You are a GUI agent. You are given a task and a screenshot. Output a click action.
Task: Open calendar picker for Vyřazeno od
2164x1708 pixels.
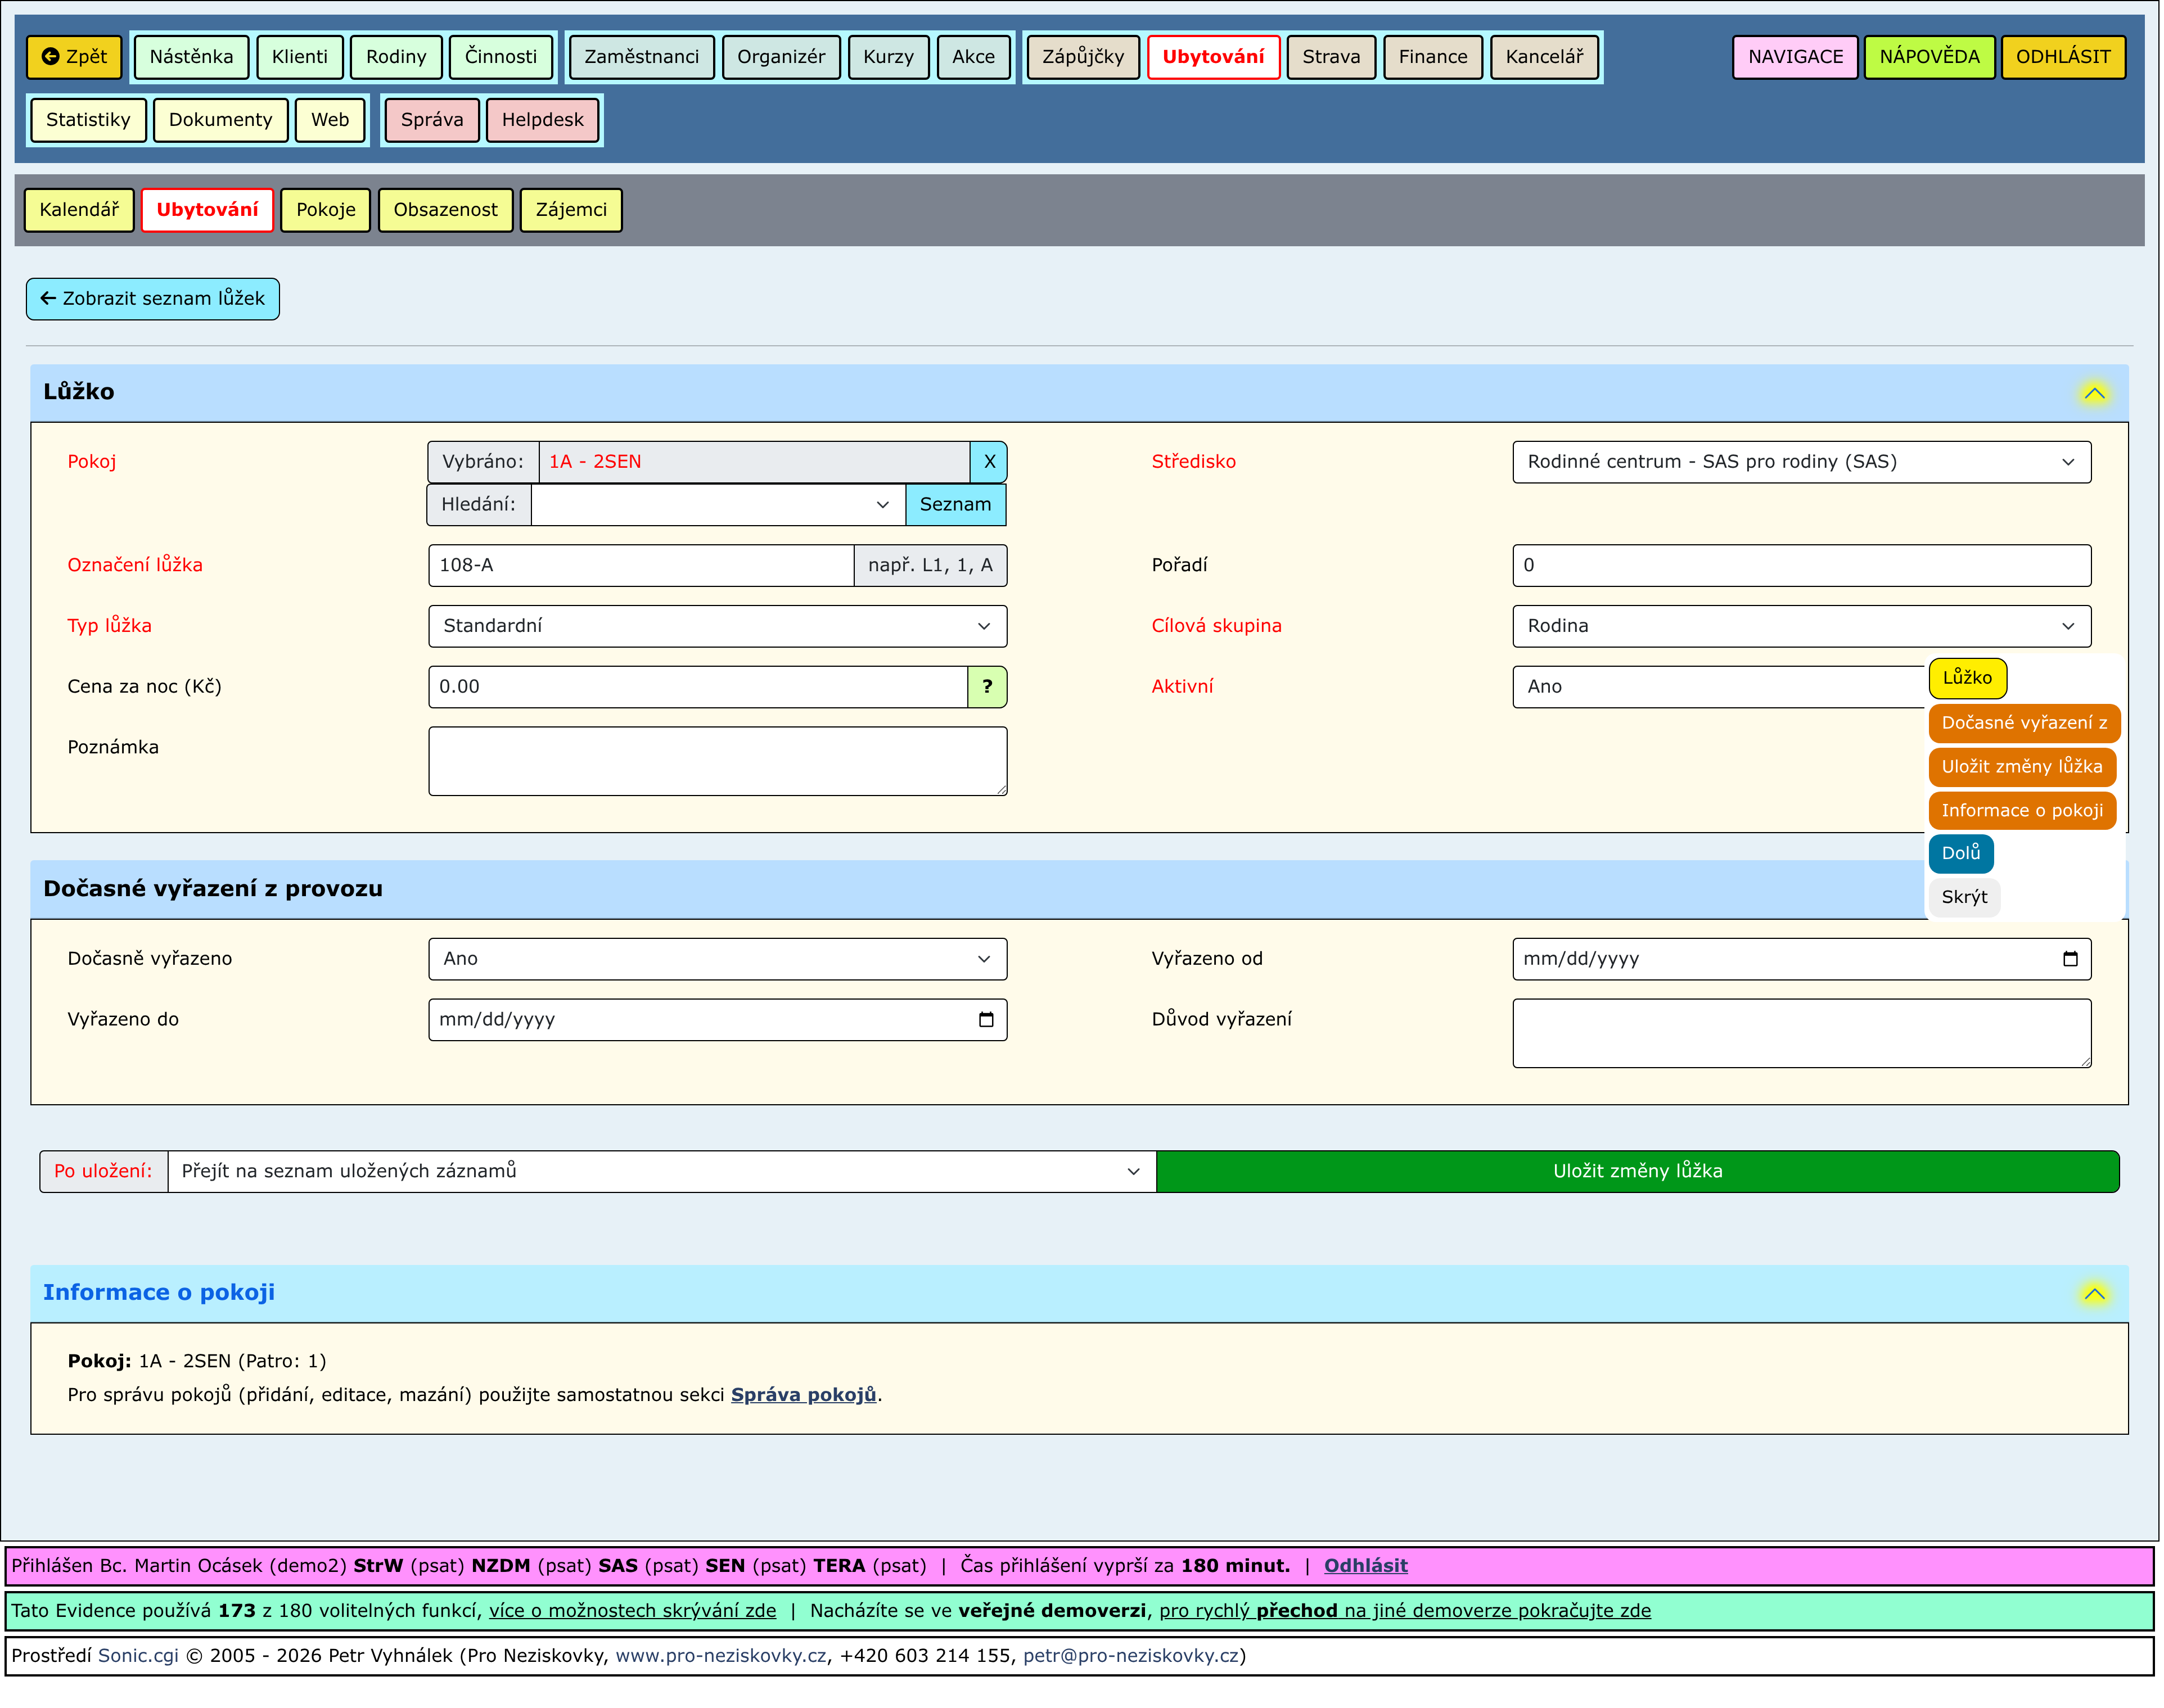(x=2069, y=959)
